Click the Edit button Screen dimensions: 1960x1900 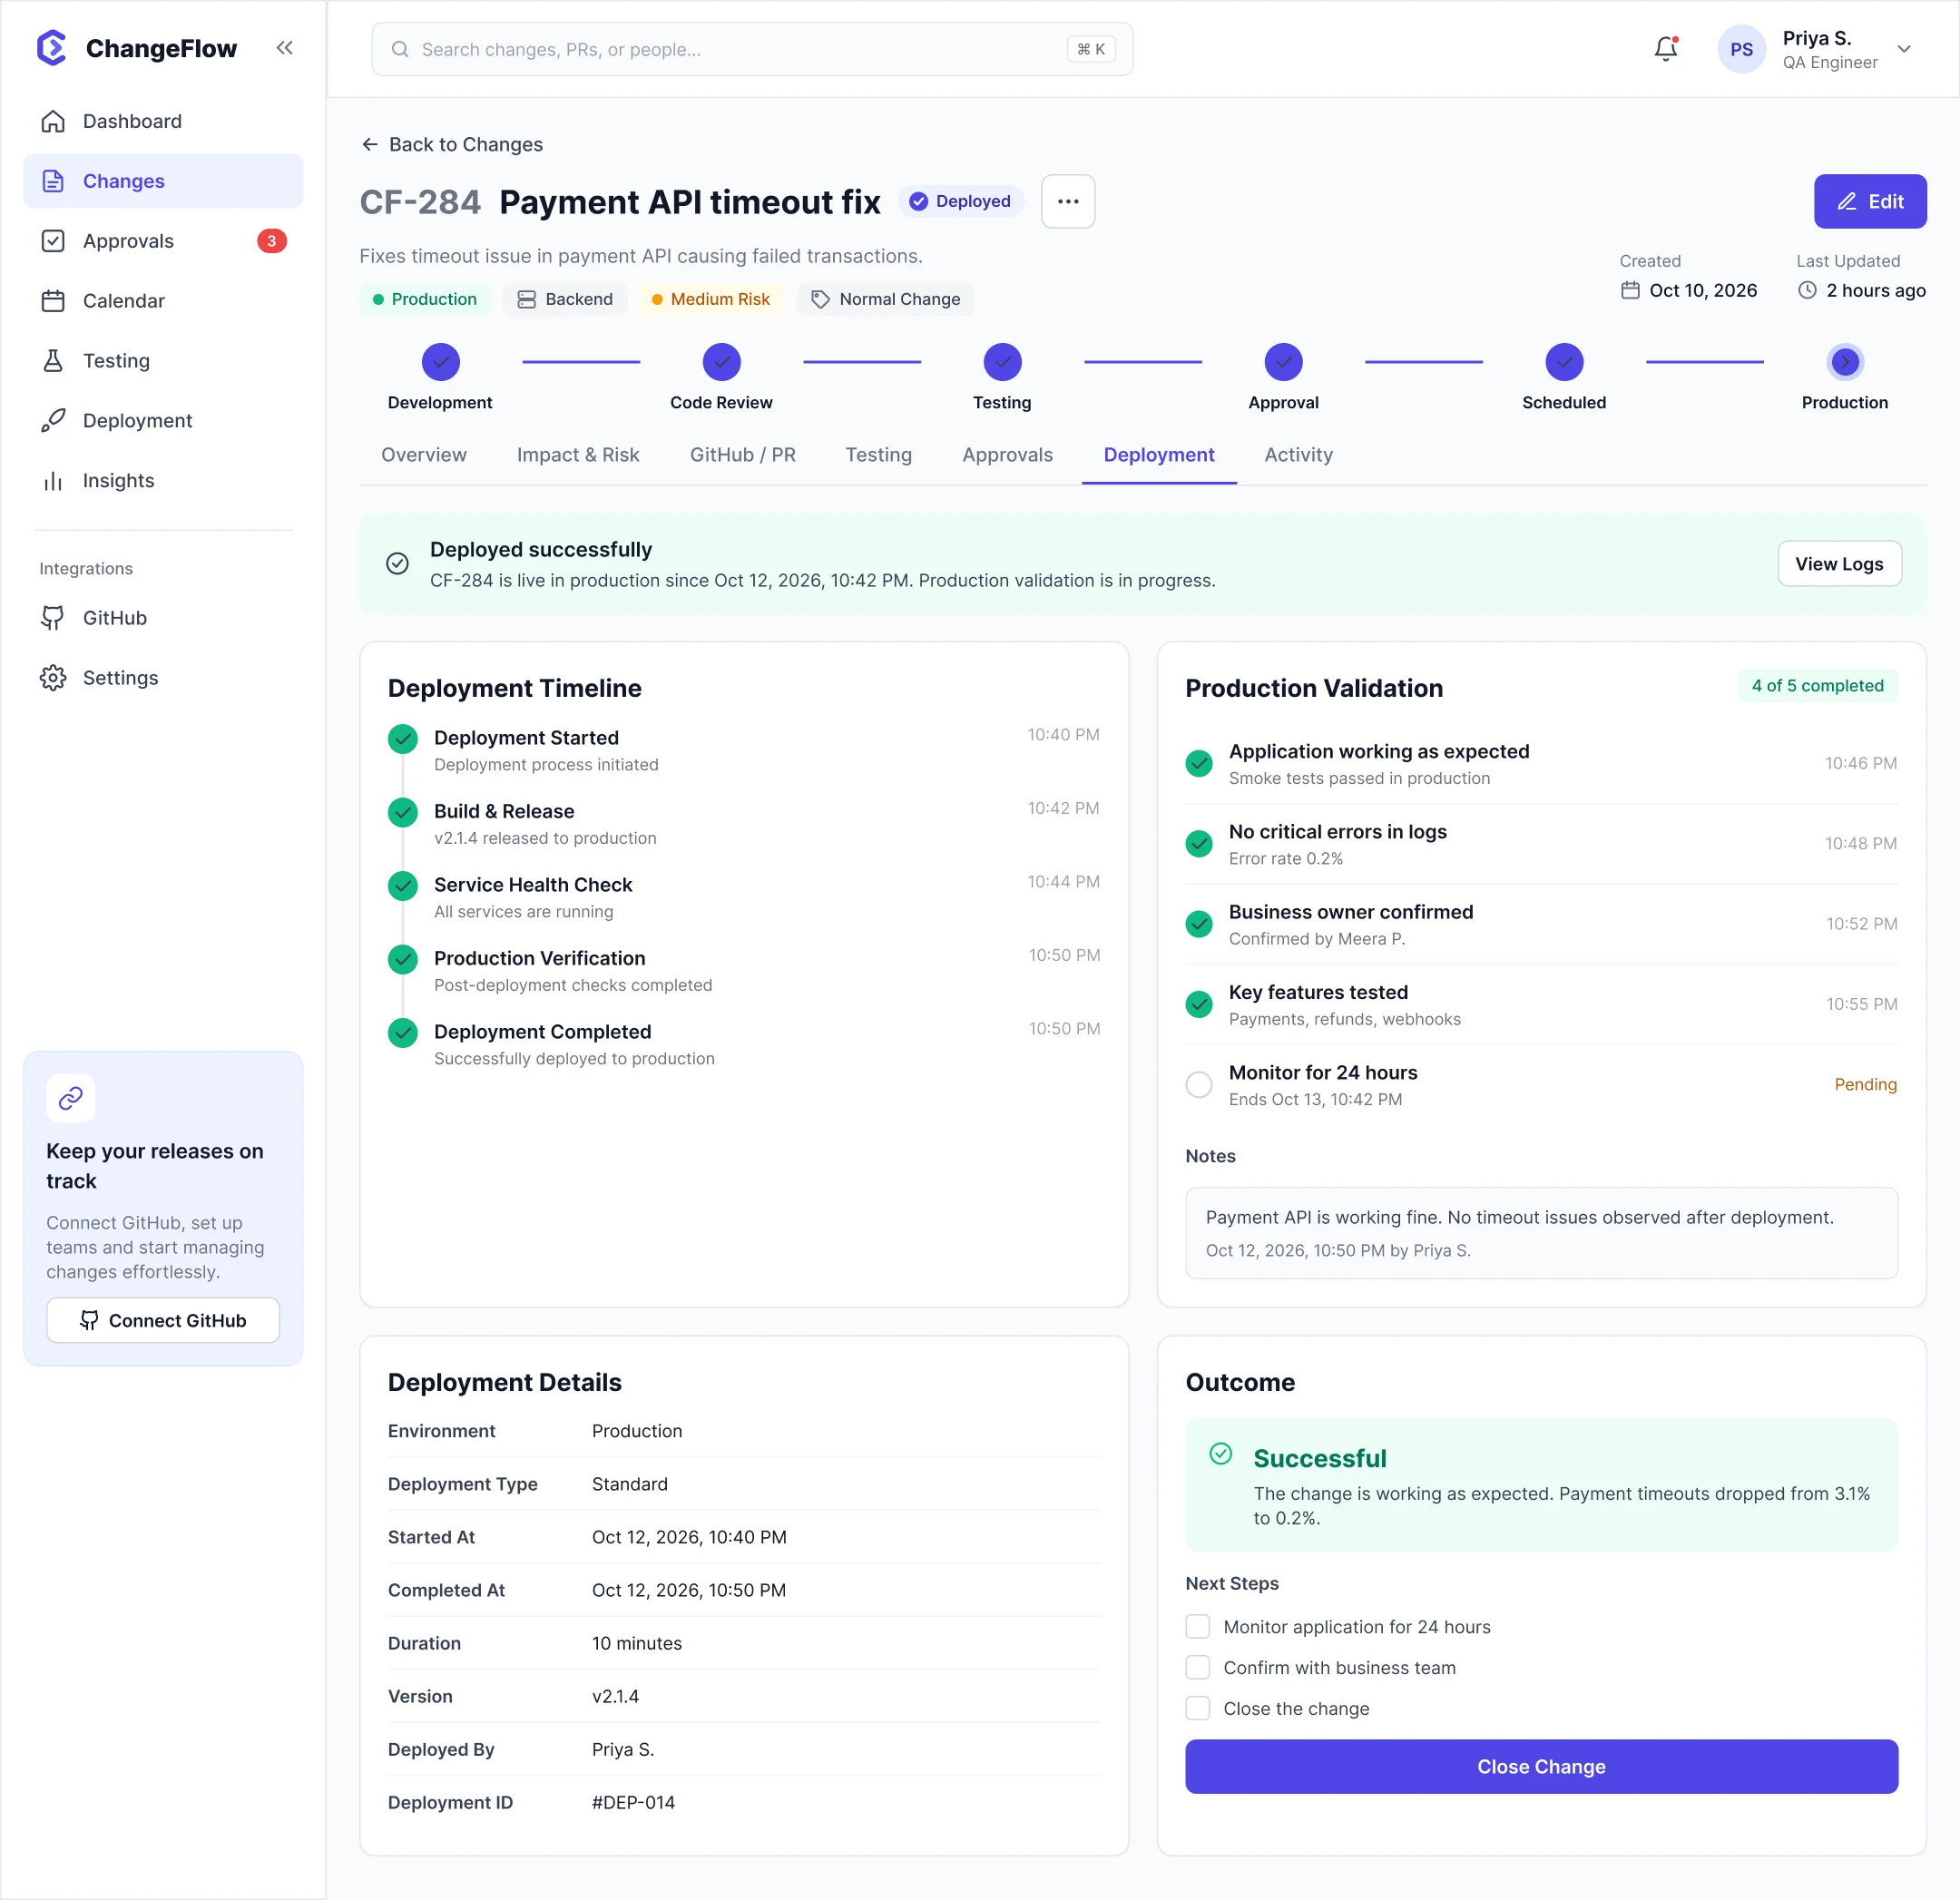click(x=1870, y=201)
